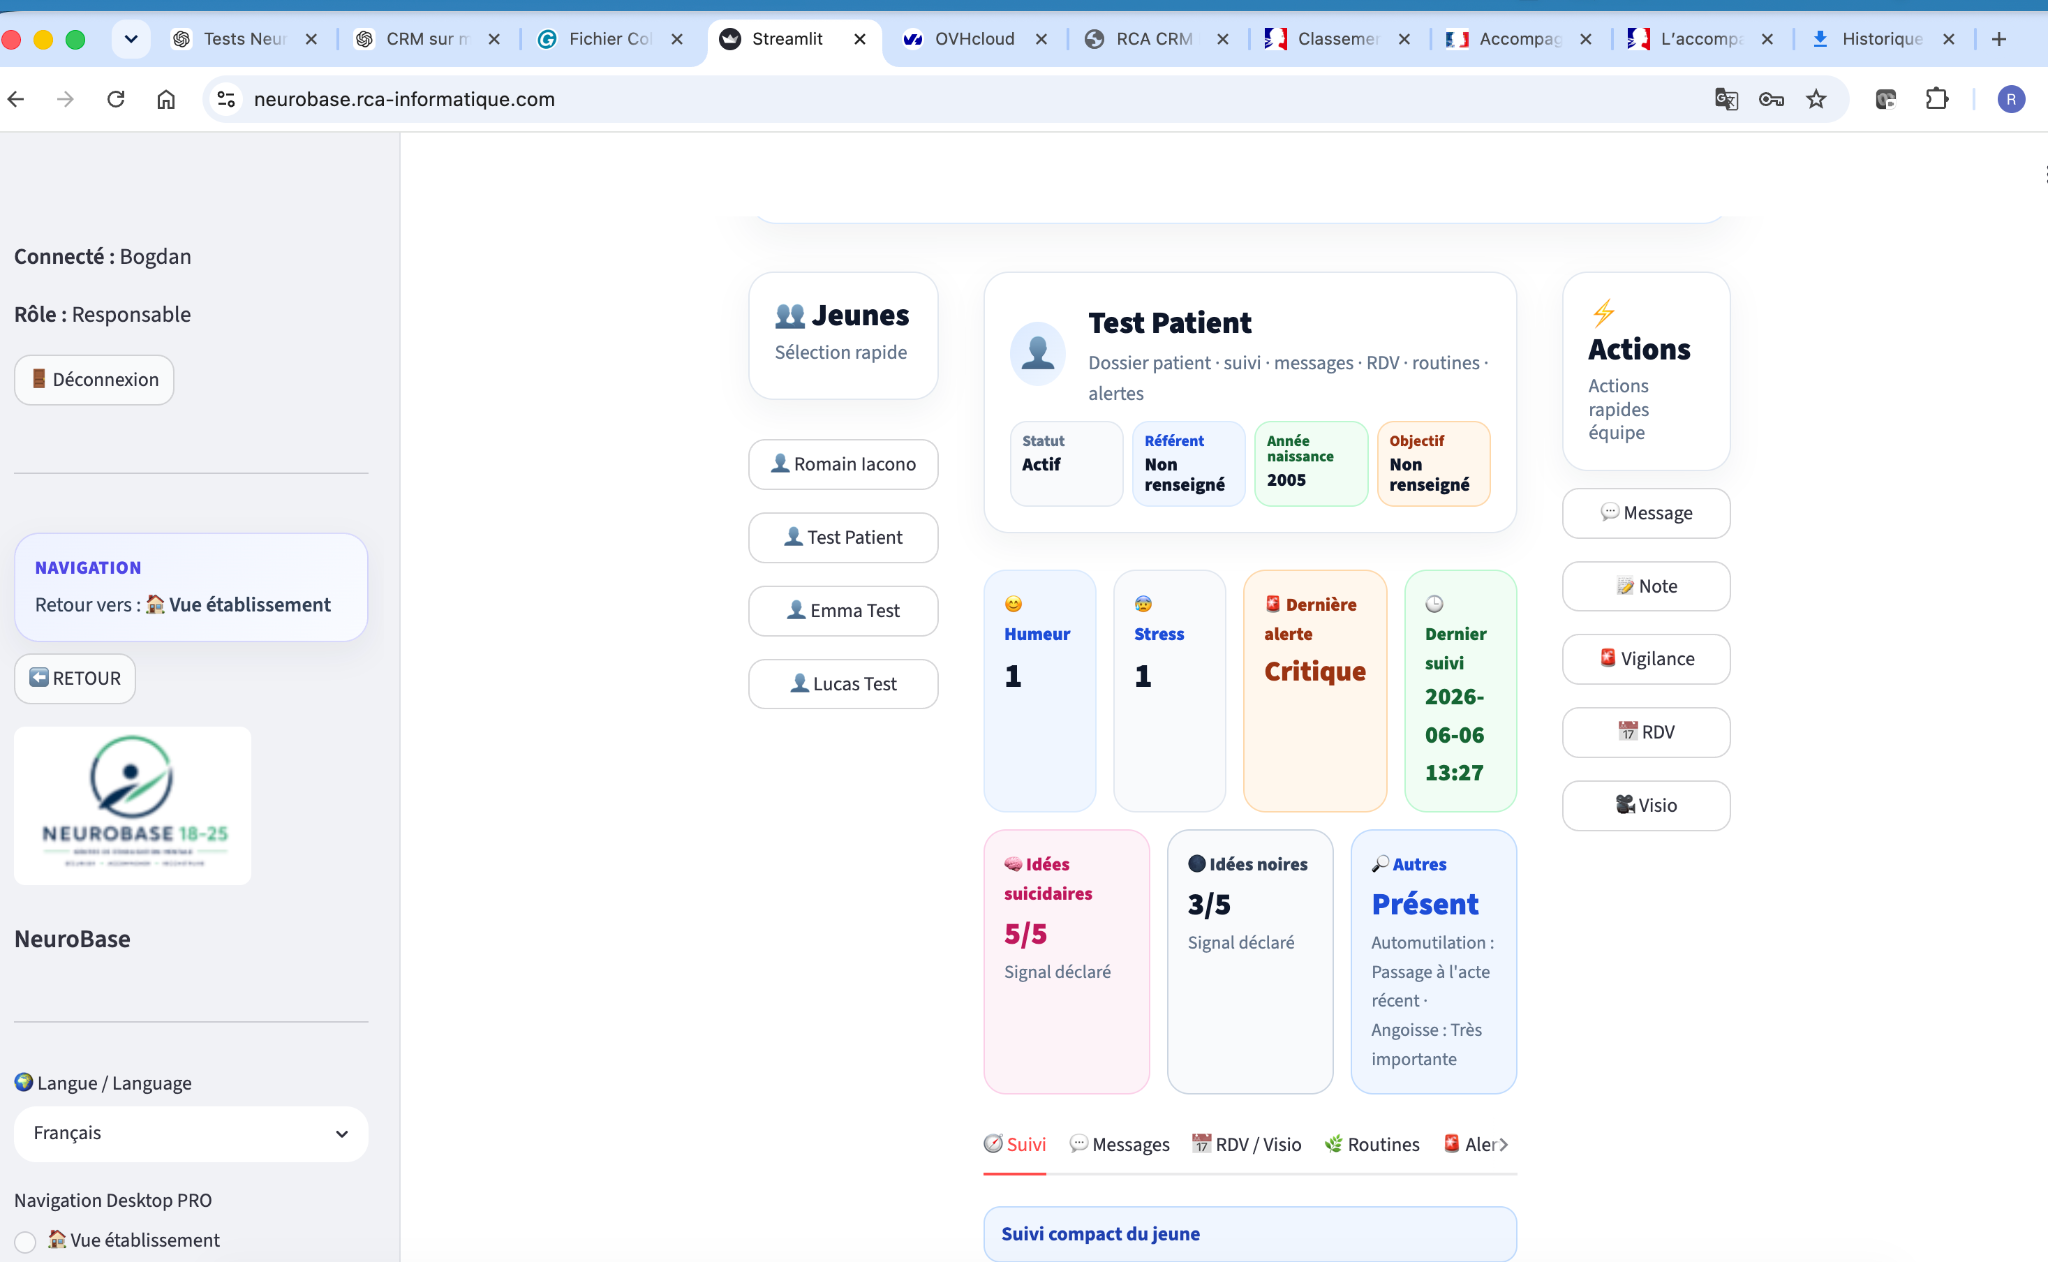Screen dimensions: 2048x1262
Task: Open the Routines tab
Action: (x=1372, y=1144)
